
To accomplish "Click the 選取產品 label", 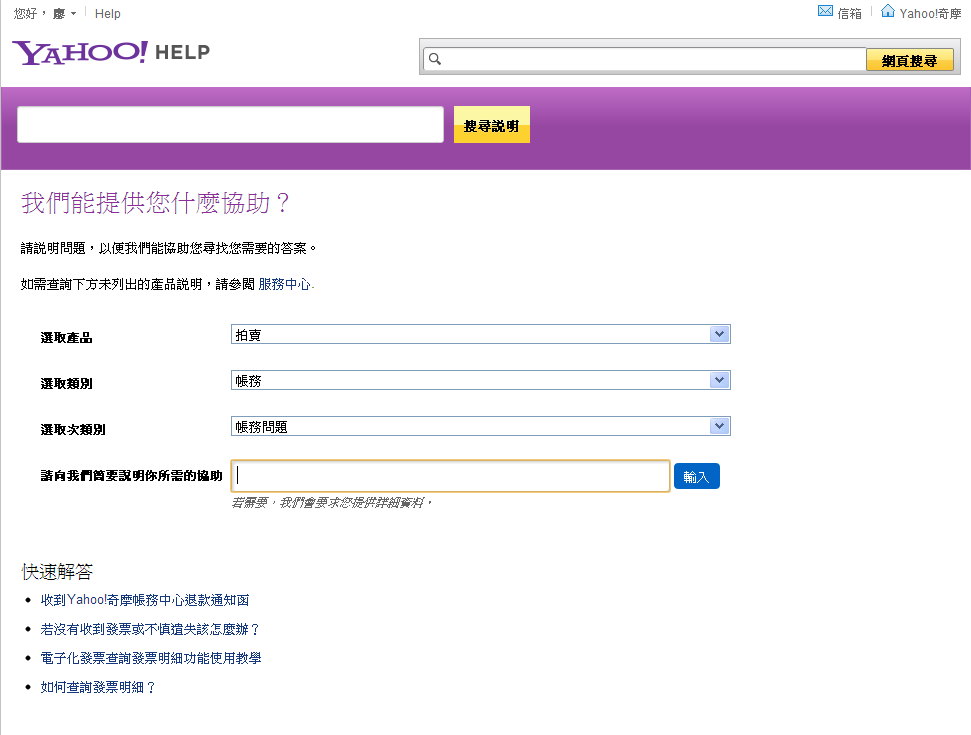I will coord(66,337).
